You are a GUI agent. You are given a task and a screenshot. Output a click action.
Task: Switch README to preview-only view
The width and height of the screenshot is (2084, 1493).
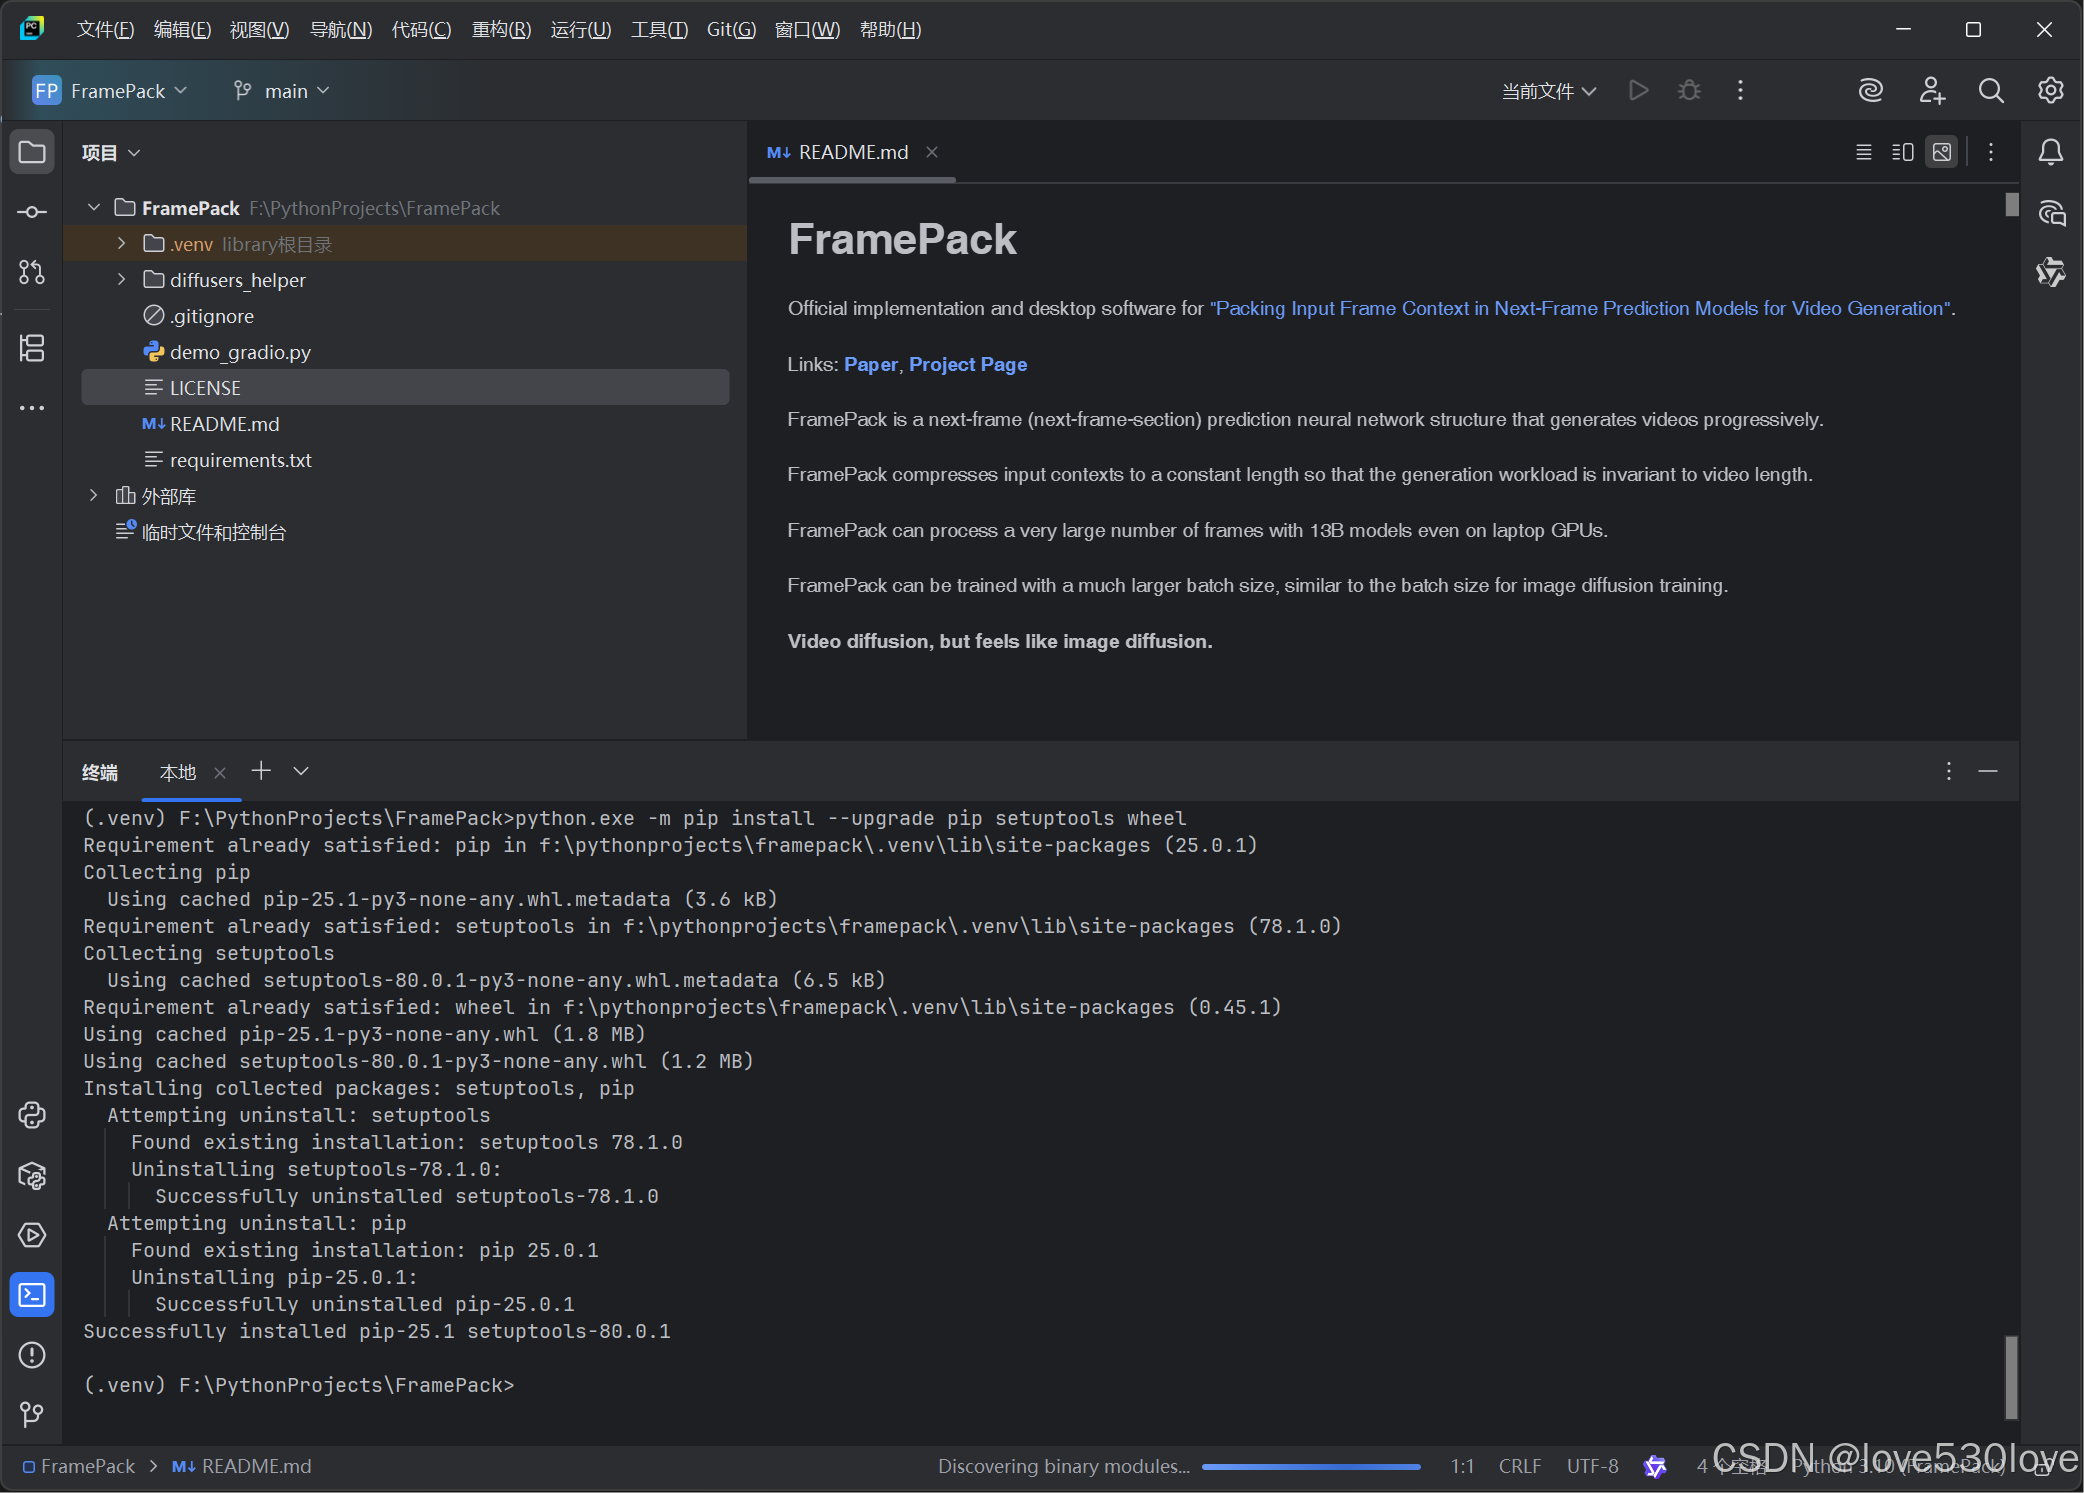[x=1941, y=152]
